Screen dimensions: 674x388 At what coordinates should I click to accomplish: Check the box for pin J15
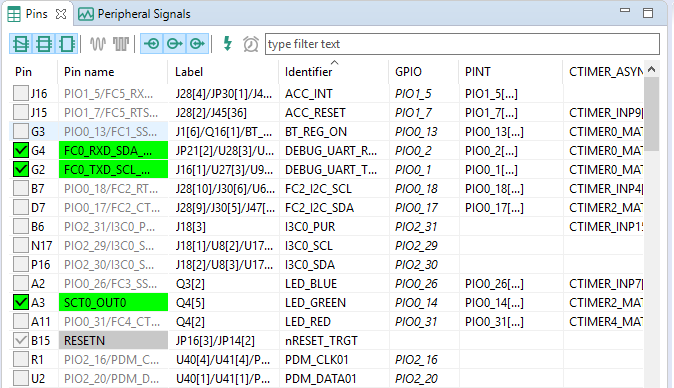(x=21, y=112)
